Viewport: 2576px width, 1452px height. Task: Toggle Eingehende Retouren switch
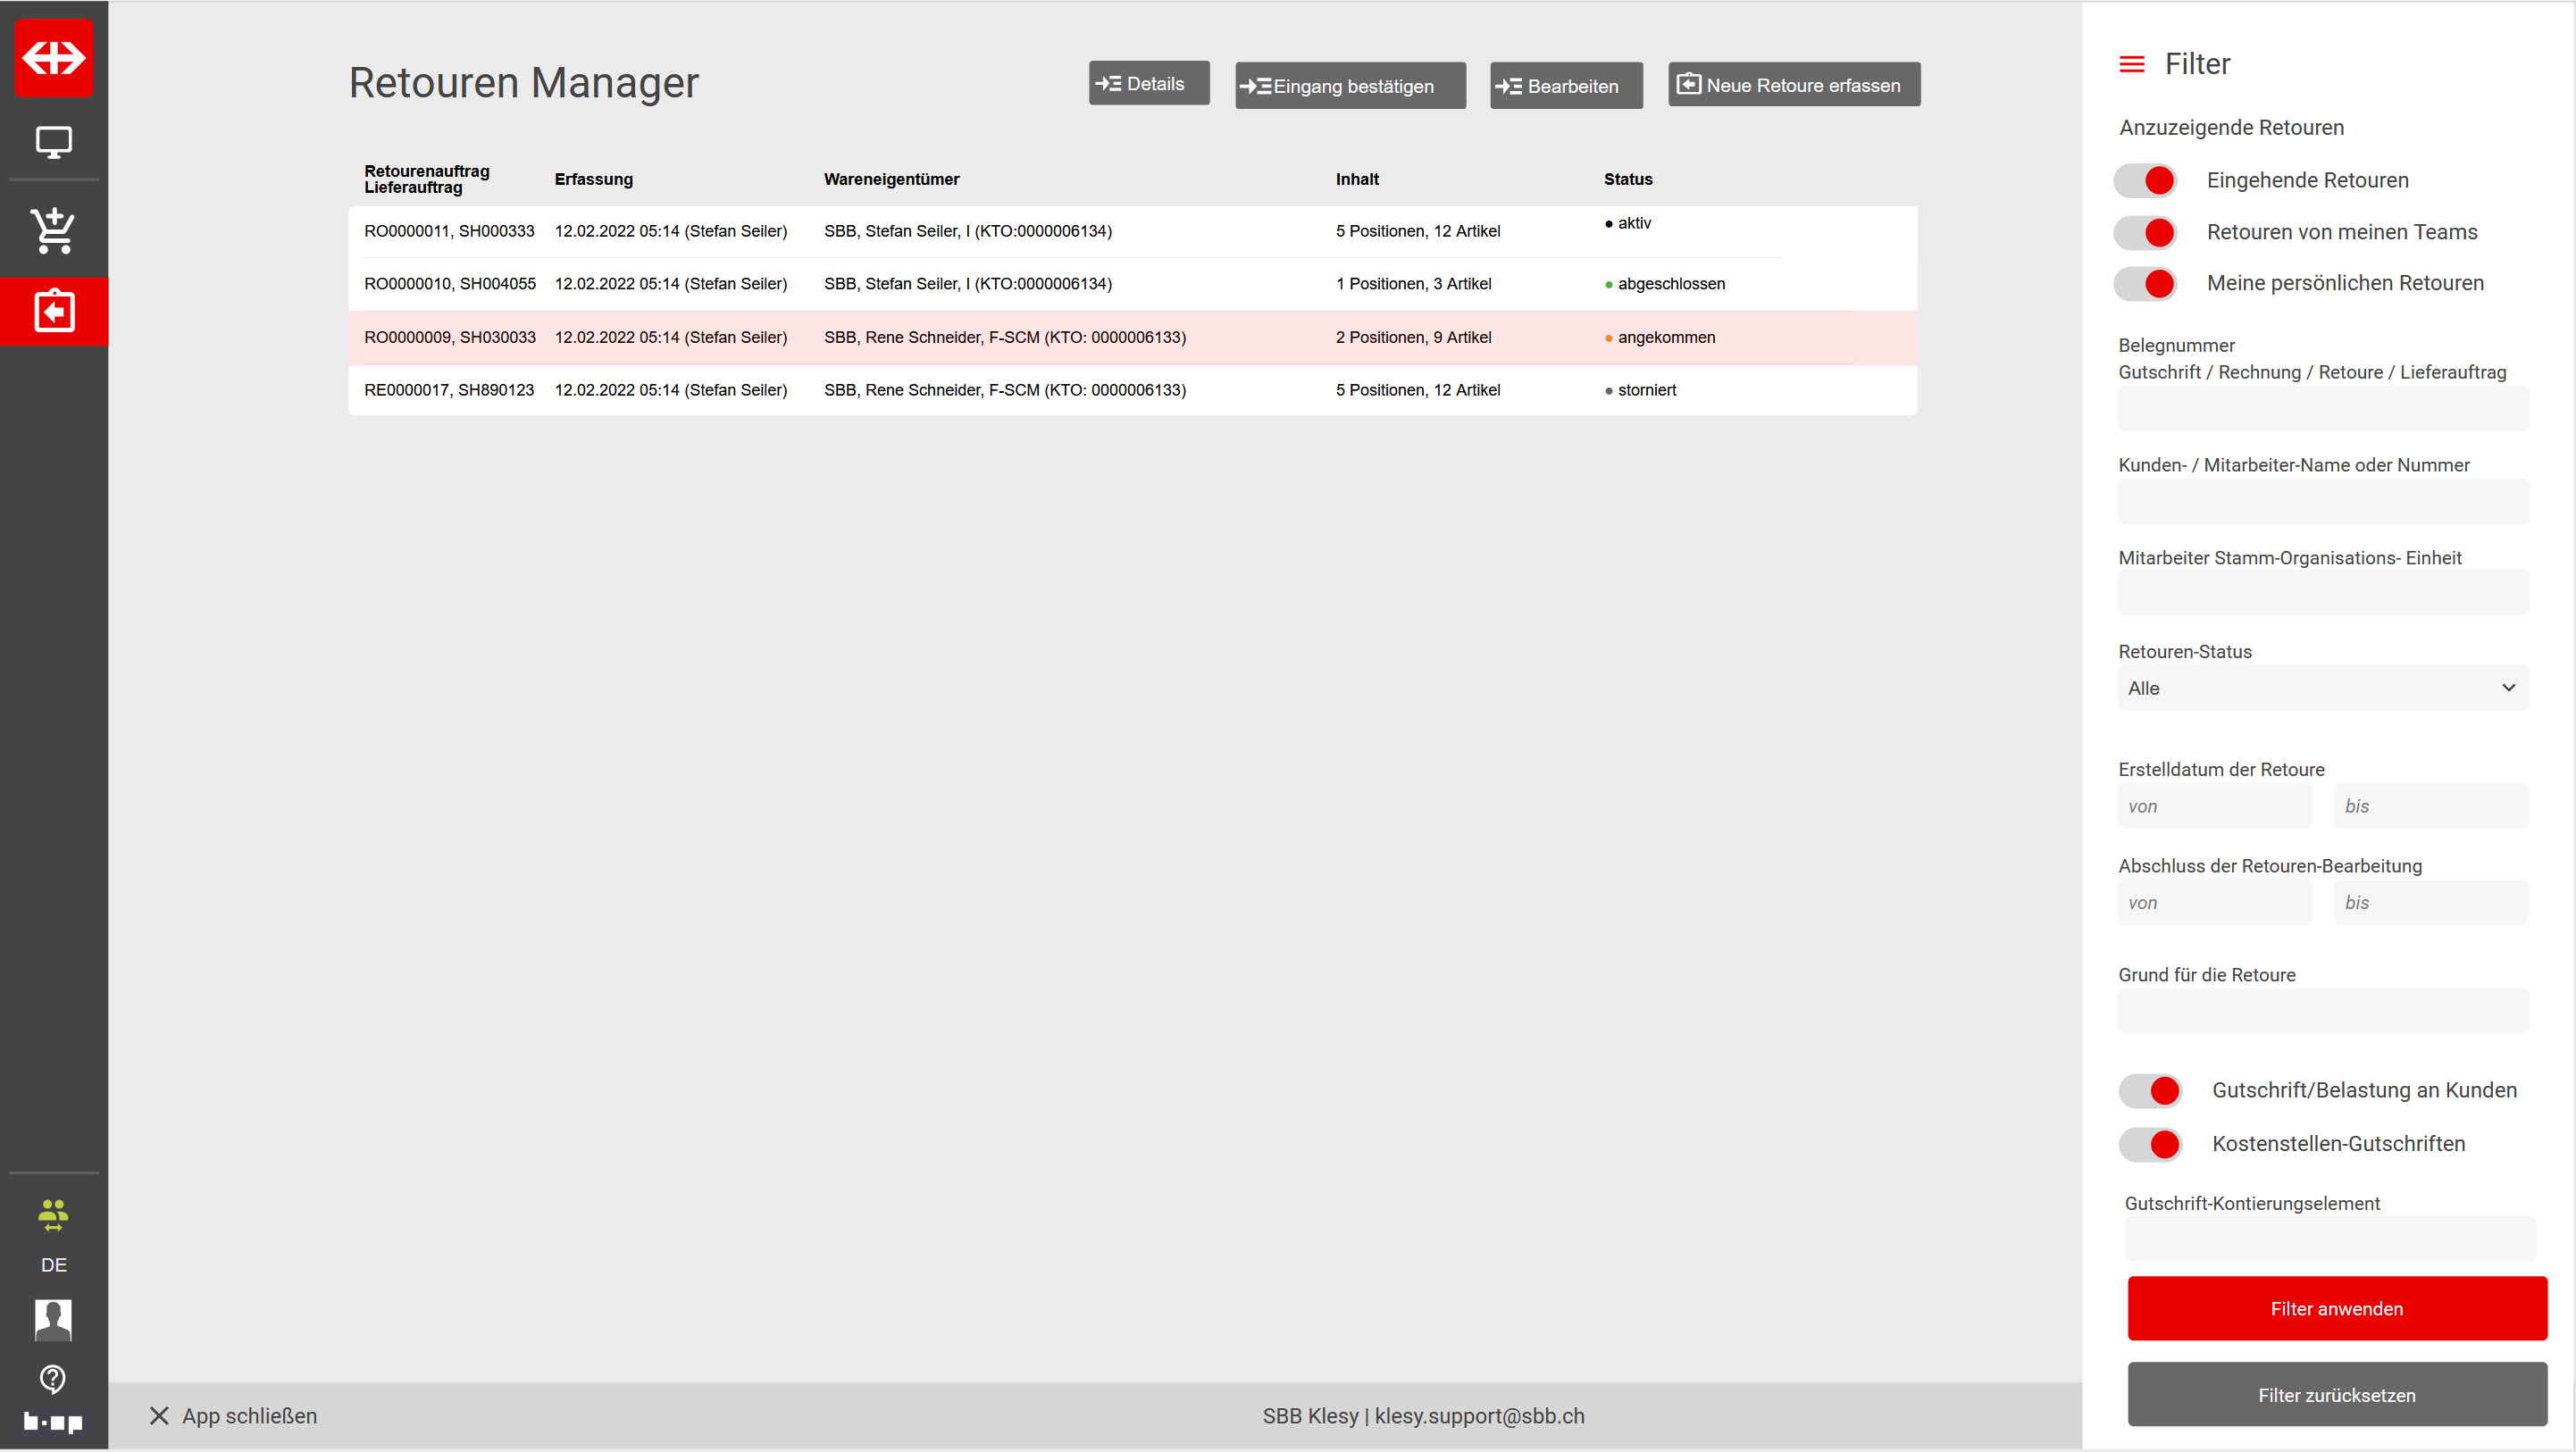point(2146,181)
